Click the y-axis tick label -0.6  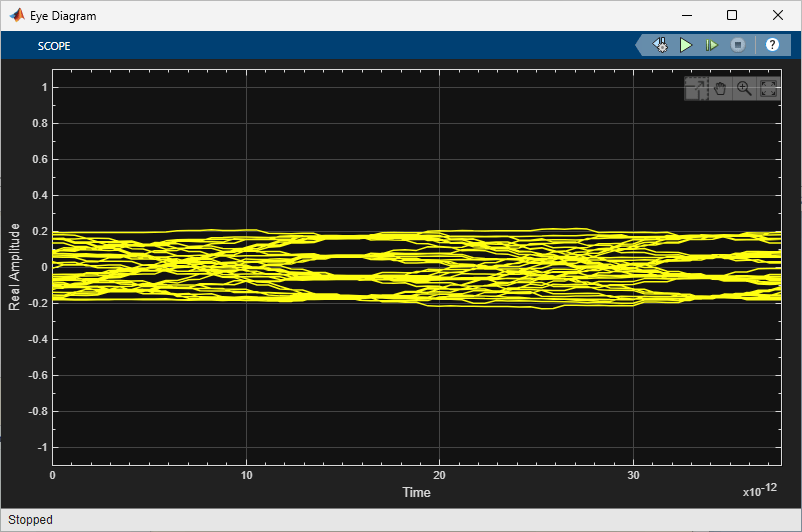38,375
